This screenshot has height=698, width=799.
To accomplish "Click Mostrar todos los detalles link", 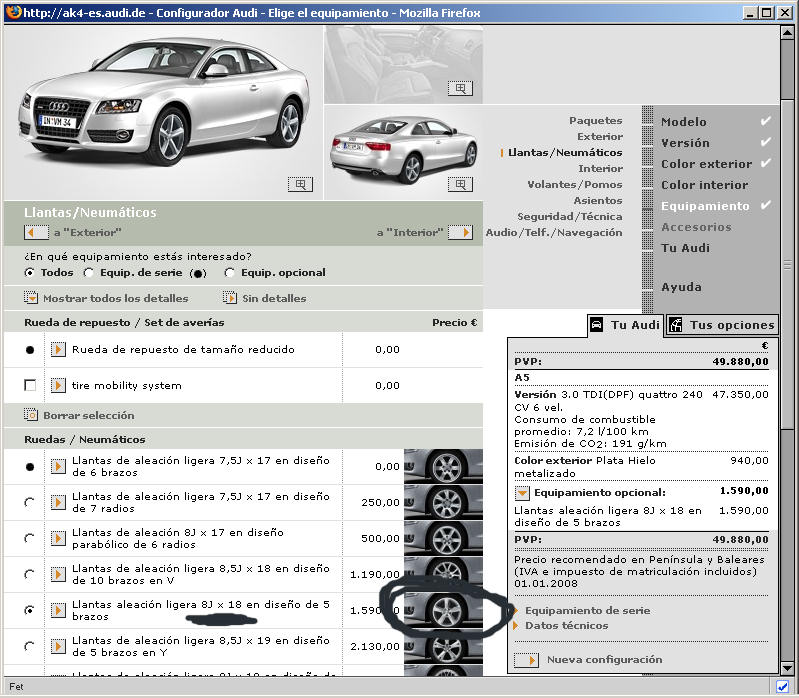I will 116,298.
